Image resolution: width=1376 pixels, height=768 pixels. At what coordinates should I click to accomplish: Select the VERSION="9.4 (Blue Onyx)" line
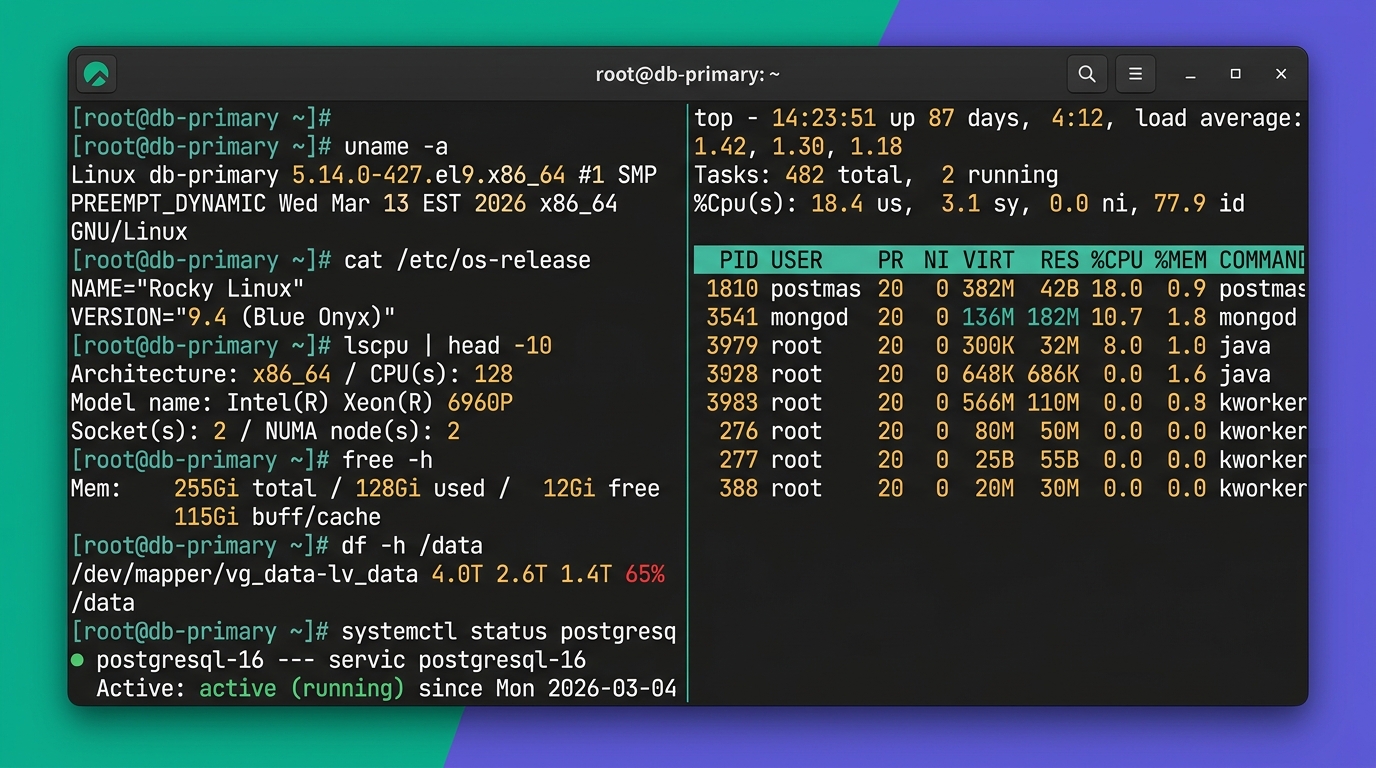coord(233,317)
